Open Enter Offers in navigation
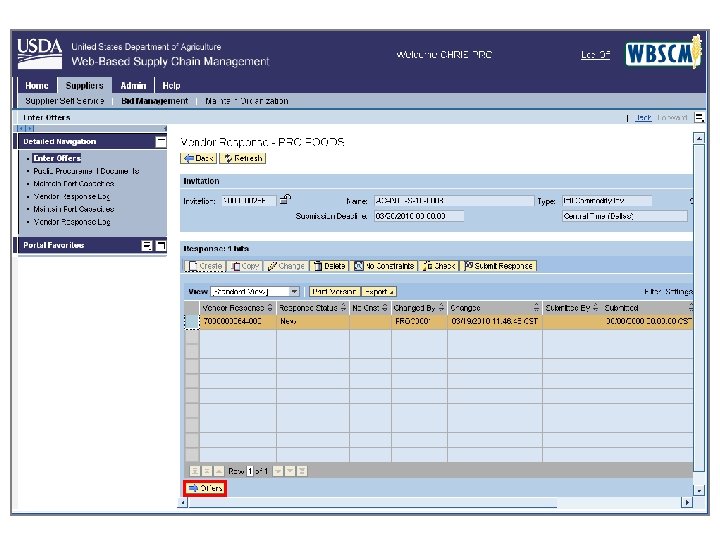Screen dimensions: 720x540 pyautogui.click(x=57, y=158)
